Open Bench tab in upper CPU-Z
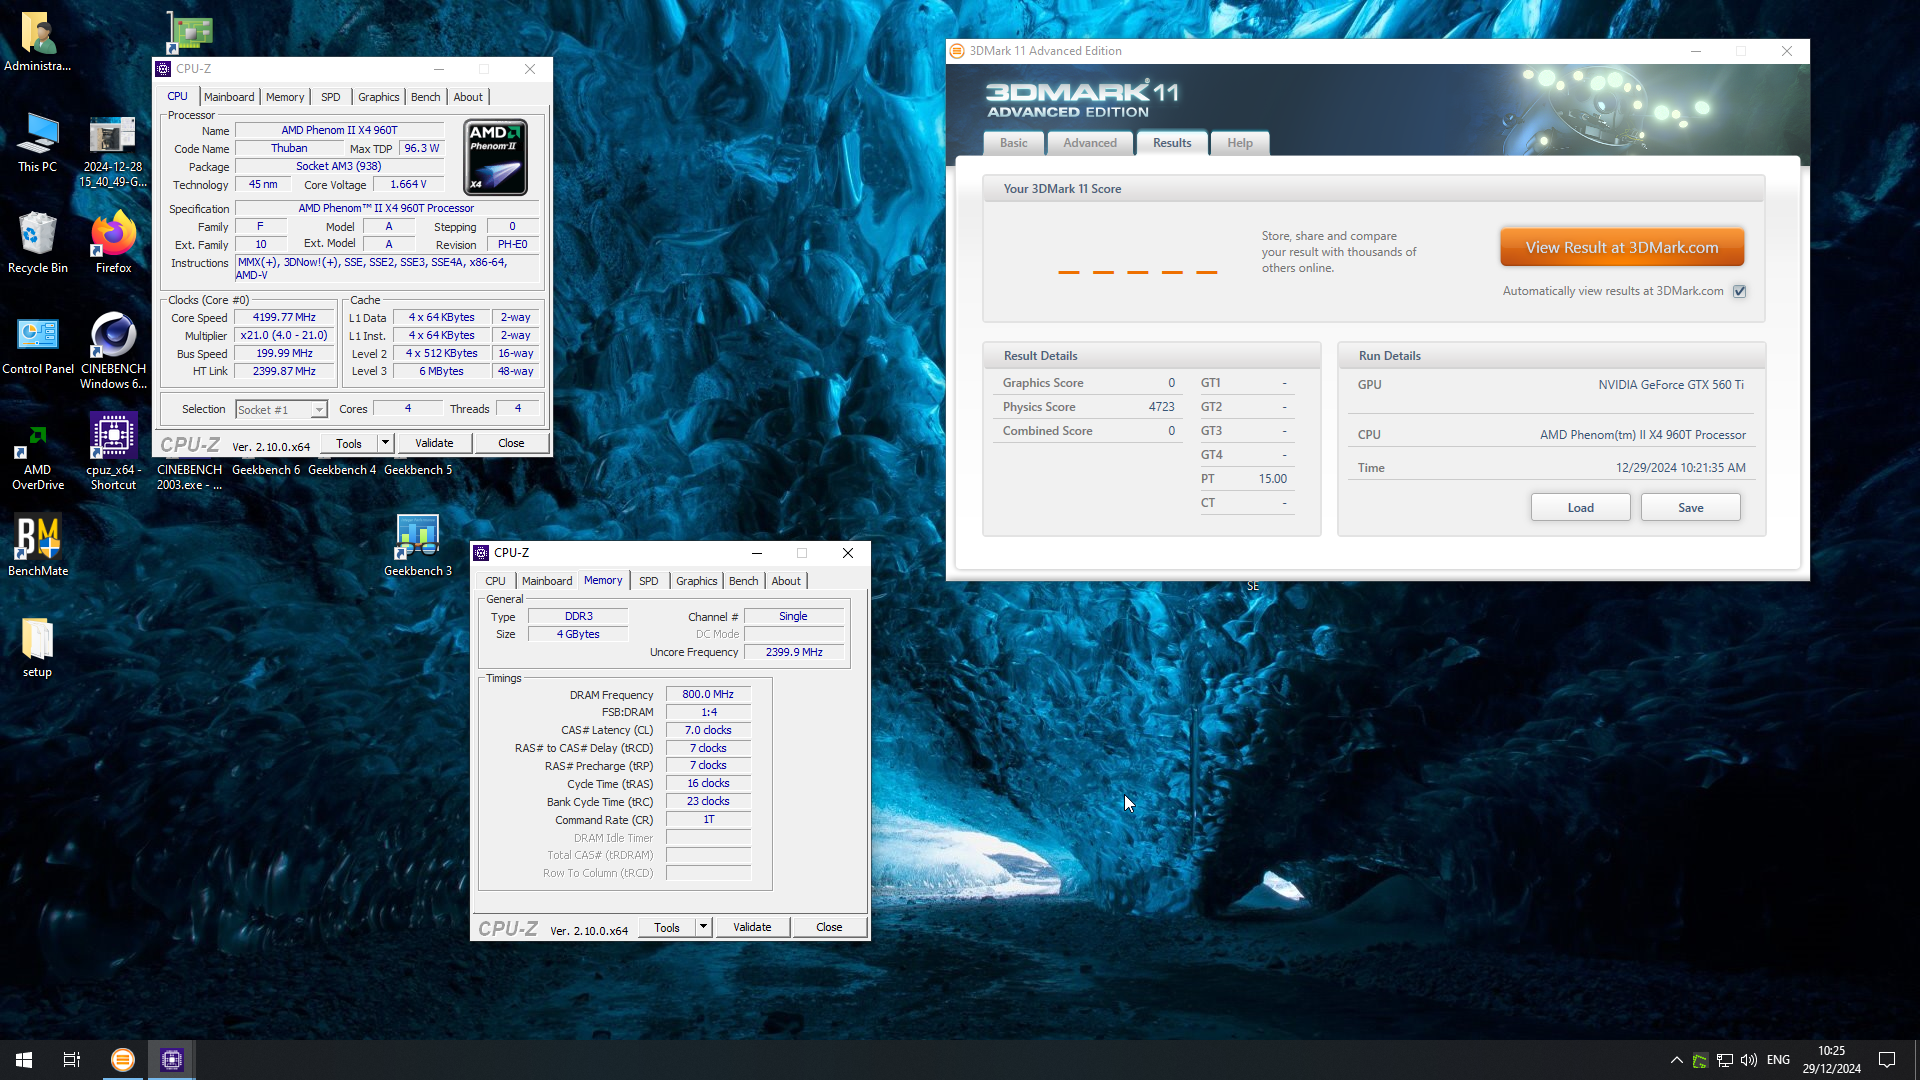The width and height of the screenshot is (1920, 1080). click(x=426, y=97)
